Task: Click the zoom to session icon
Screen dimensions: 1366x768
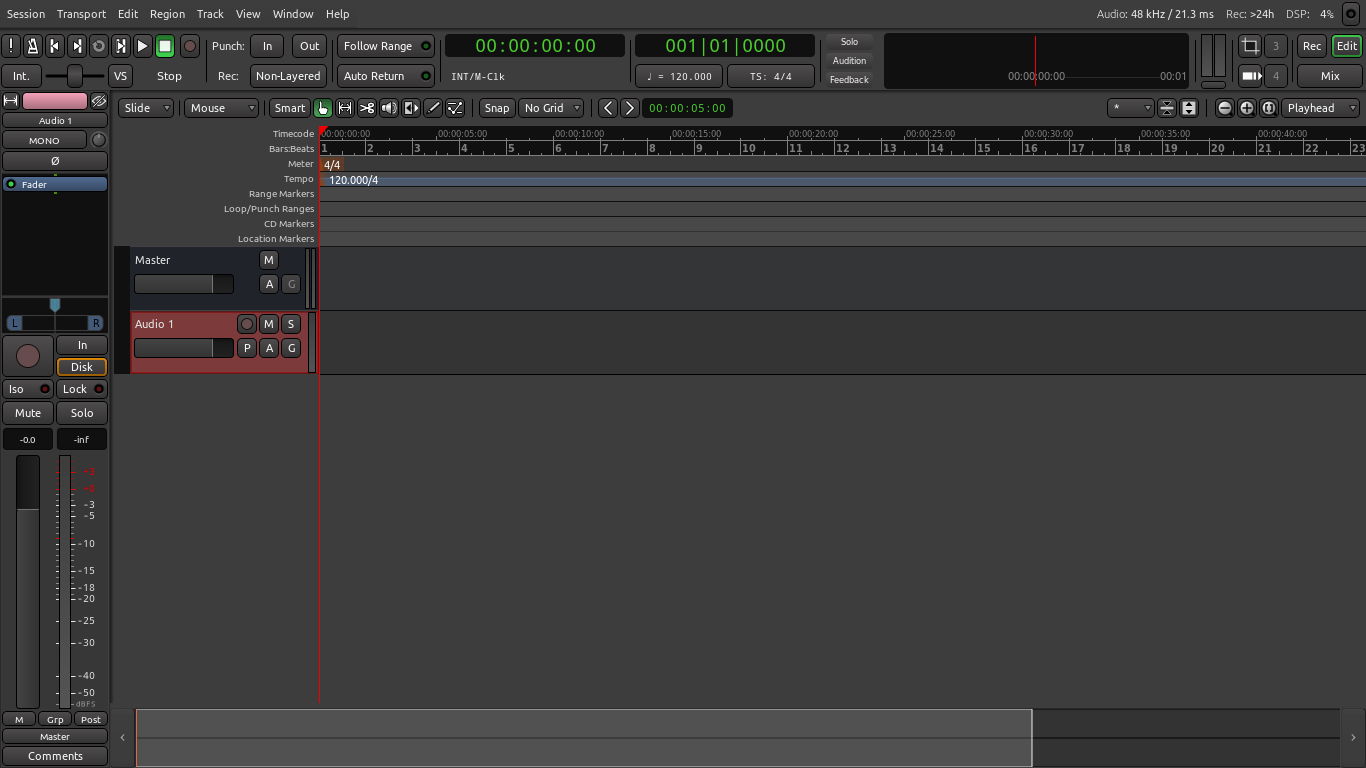Action: click(1268, 108)
